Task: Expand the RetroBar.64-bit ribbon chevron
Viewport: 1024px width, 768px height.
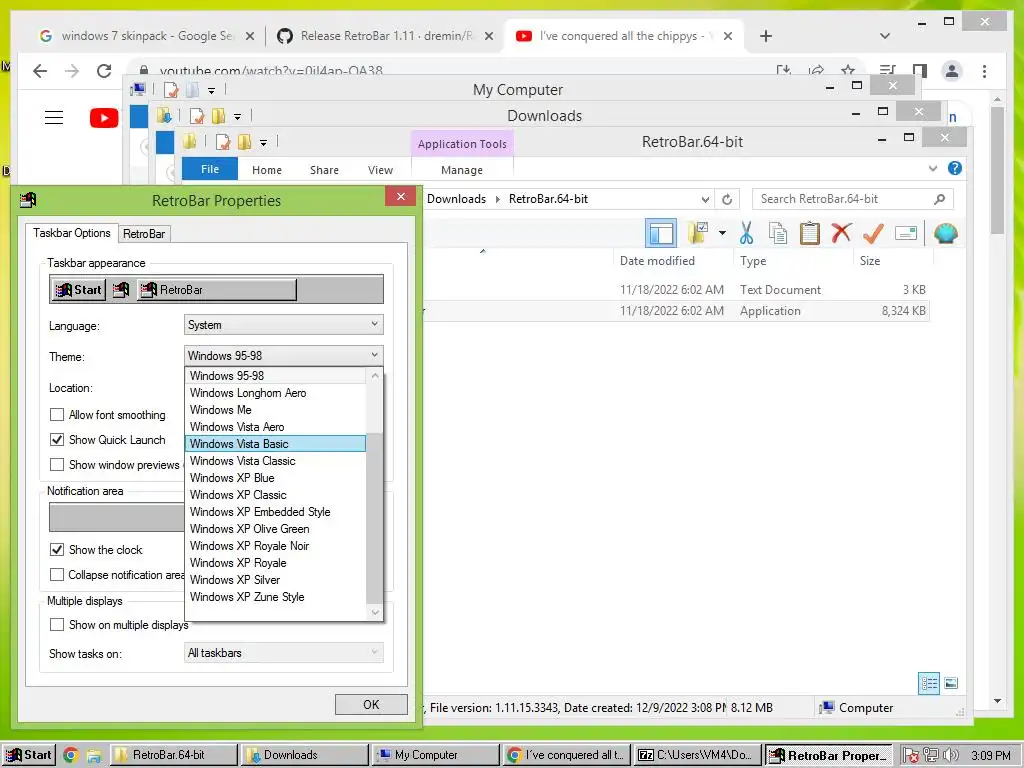Action: click(933, 168)
